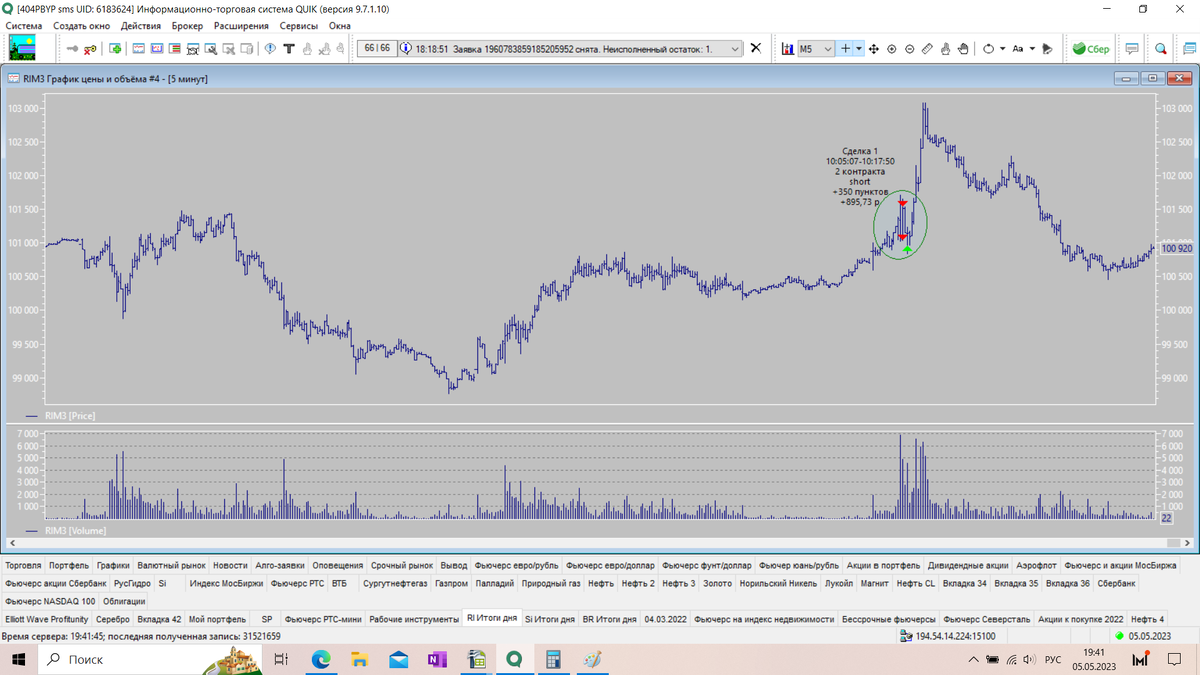Expand the Aa text tool dropdown arrow
The width and height of the screenshot is (1200, 675).
pyautogui.click(x=1032, y=48)
